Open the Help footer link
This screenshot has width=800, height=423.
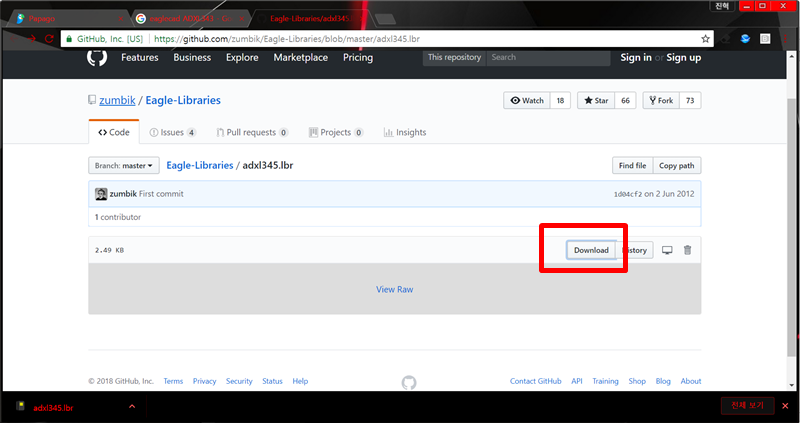pyautogui.click(x=300, y=381)
